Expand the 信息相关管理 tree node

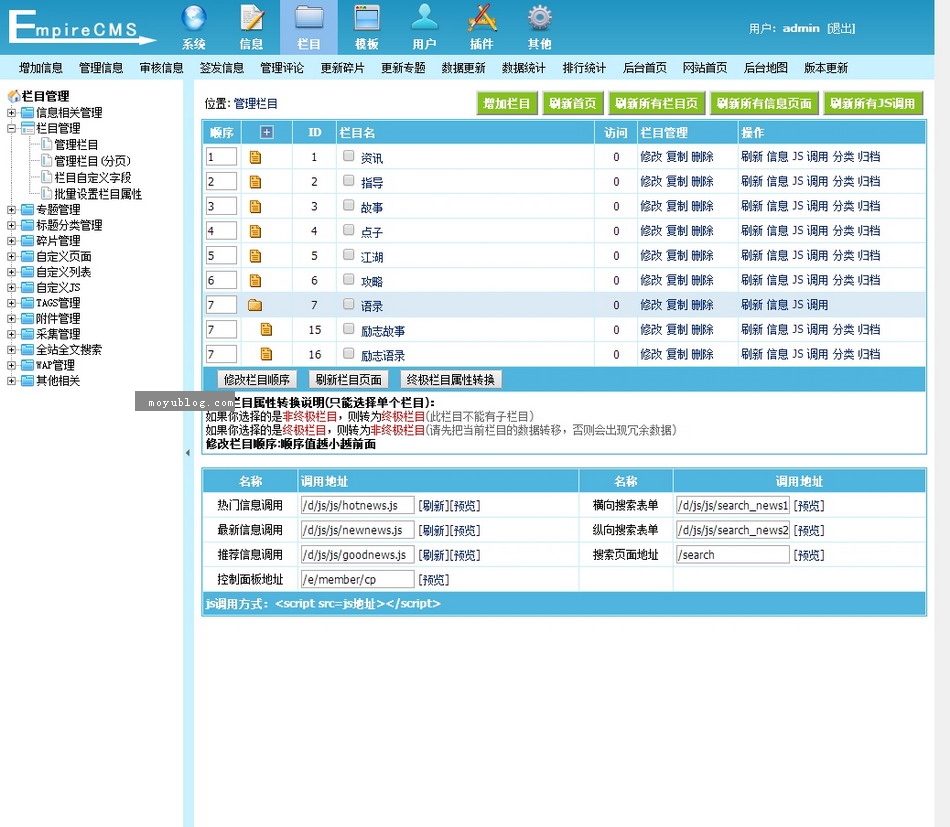11,113
